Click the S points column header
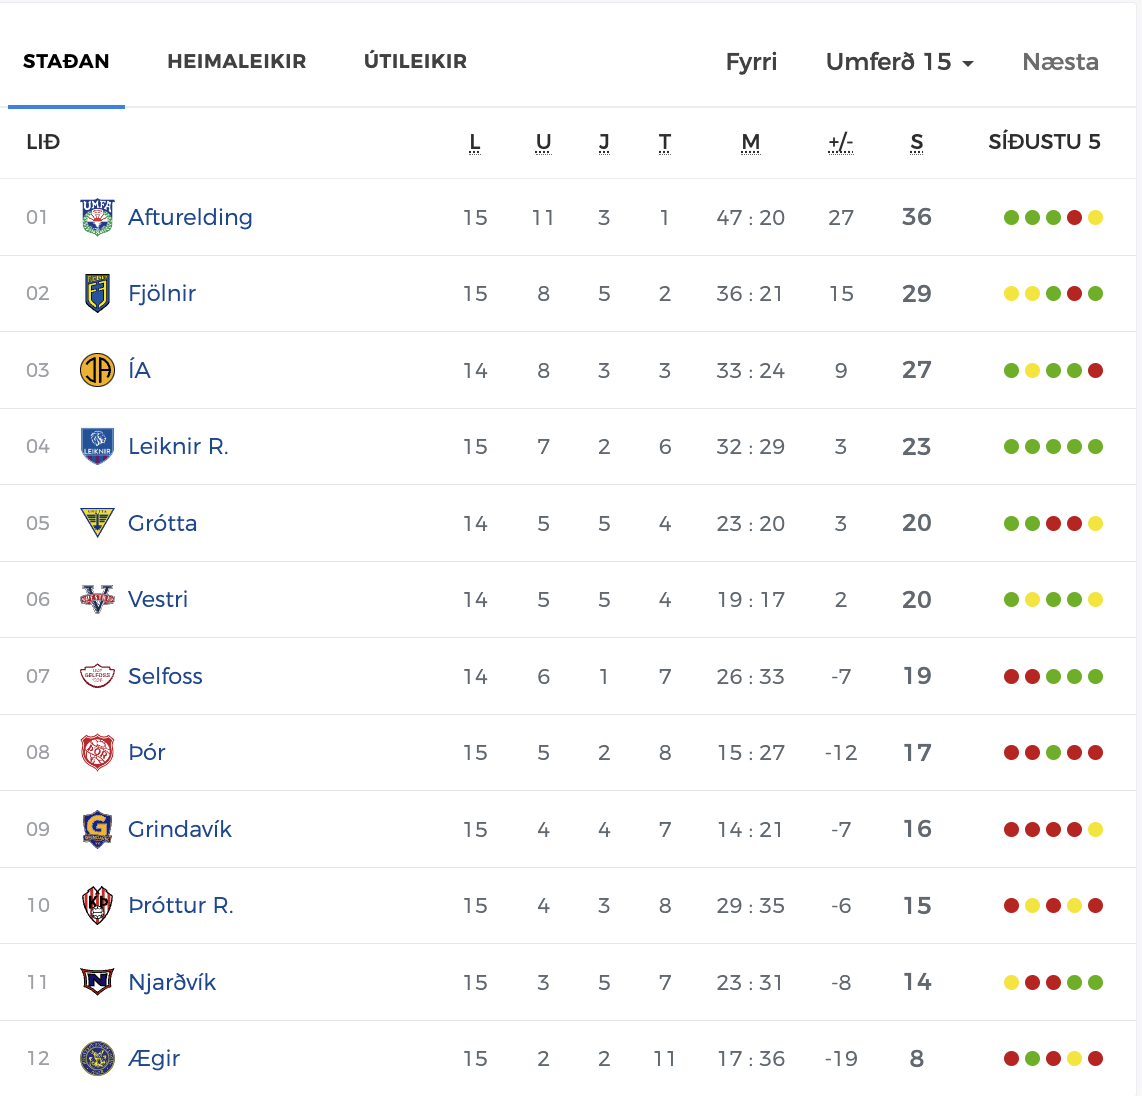 (917, 143)
